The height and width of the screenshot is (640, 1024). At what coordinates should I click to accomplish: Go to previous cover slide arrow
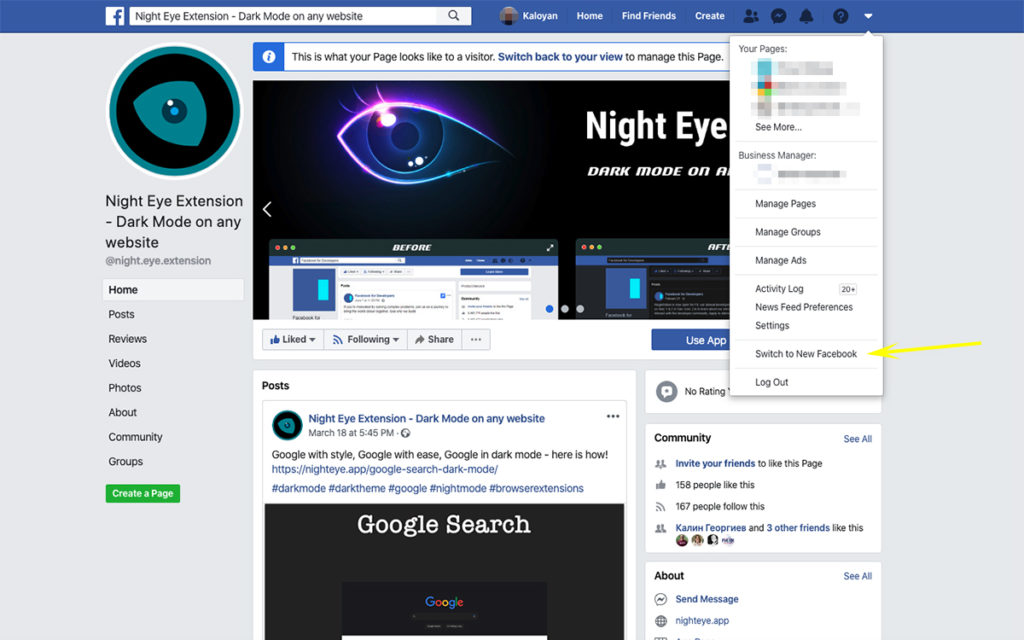tap(267, 209)
